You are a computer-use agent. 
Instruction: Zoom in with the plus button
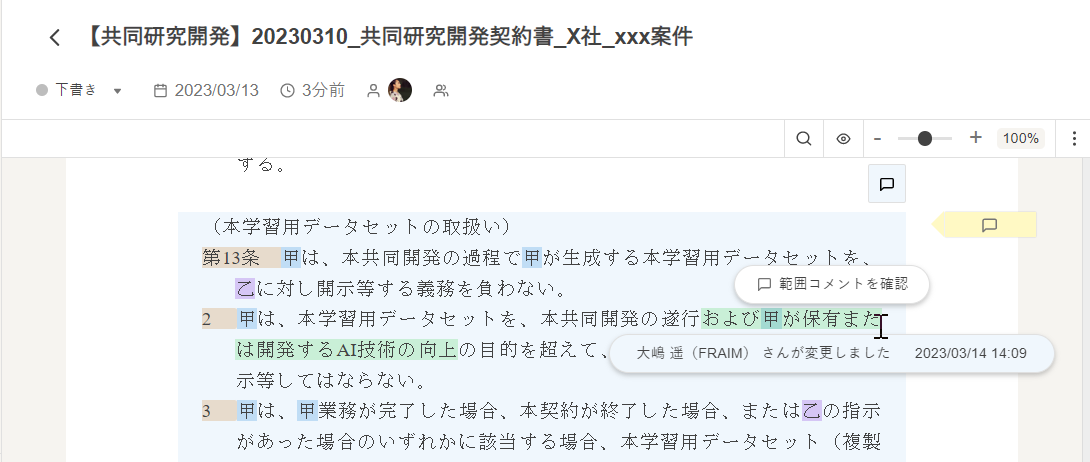point(975,138)
